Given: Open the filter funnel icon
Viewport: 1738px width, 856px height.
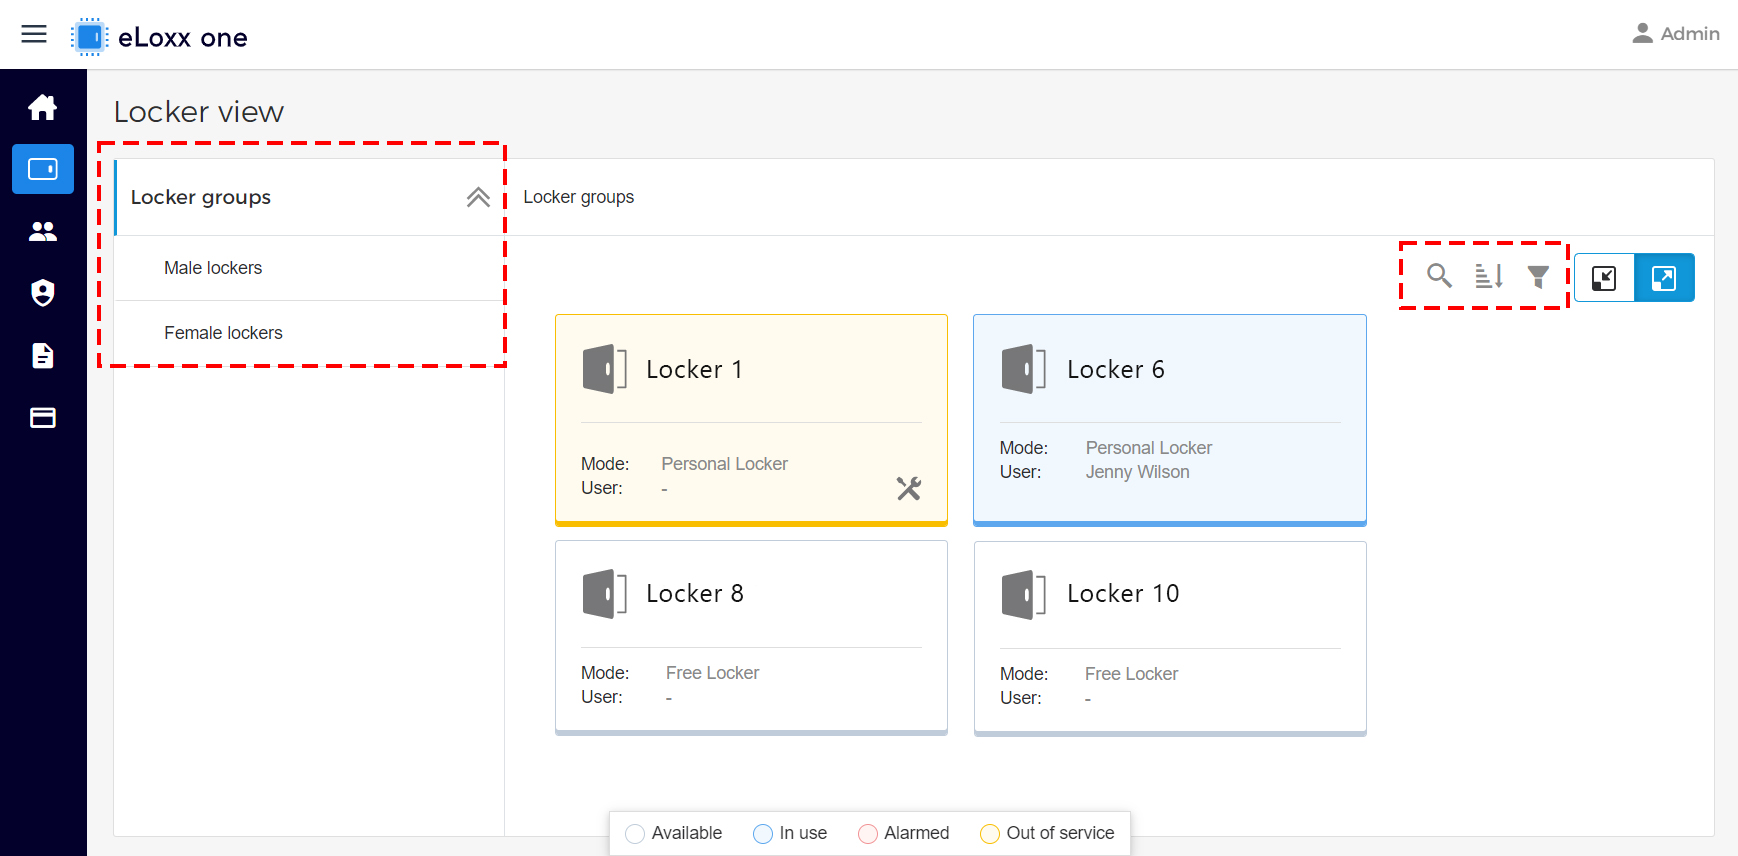Looking at the screenshot, I should (1538, 276).
